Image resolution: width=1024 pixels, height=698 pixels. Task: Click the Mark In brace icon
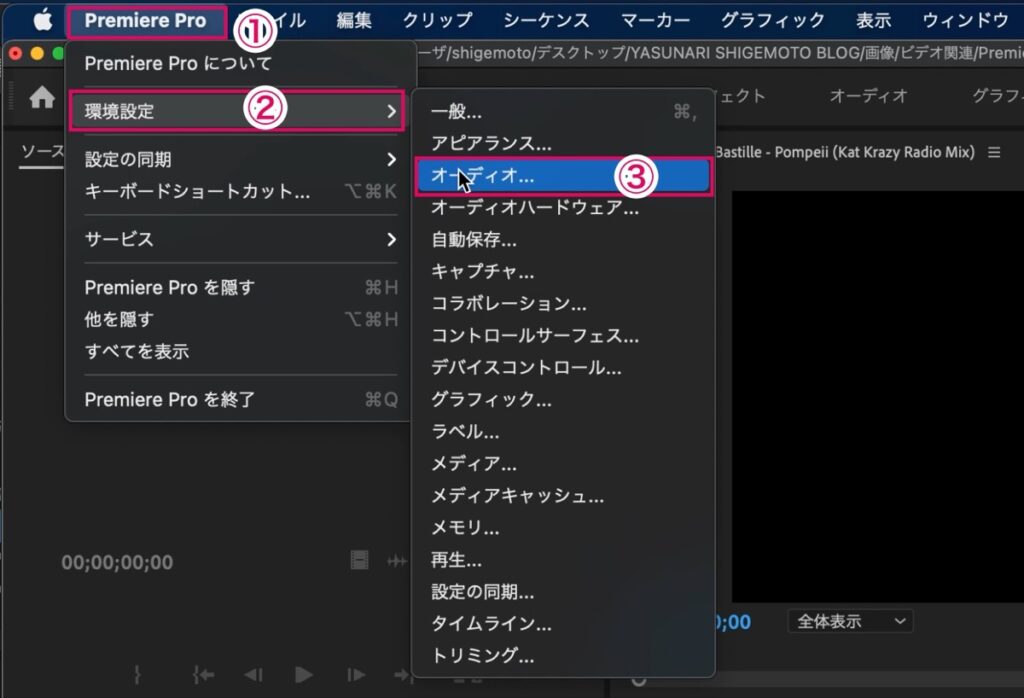pyautogui.click(x=137, y=674)
